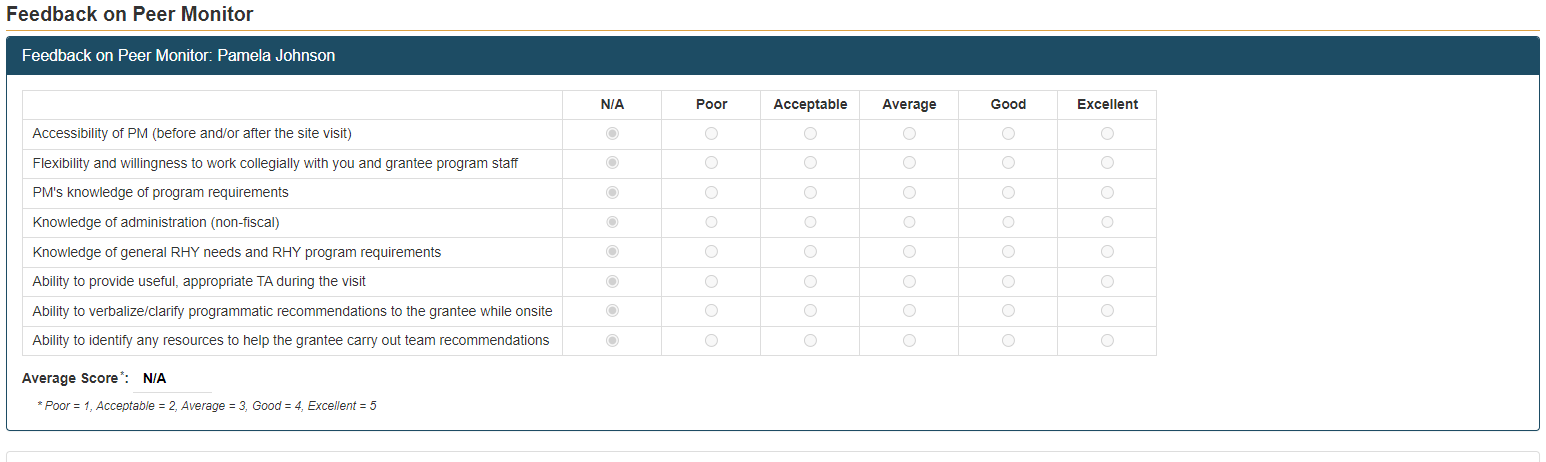Select Poor for Accessibility of PM

[x=711, y=133]
